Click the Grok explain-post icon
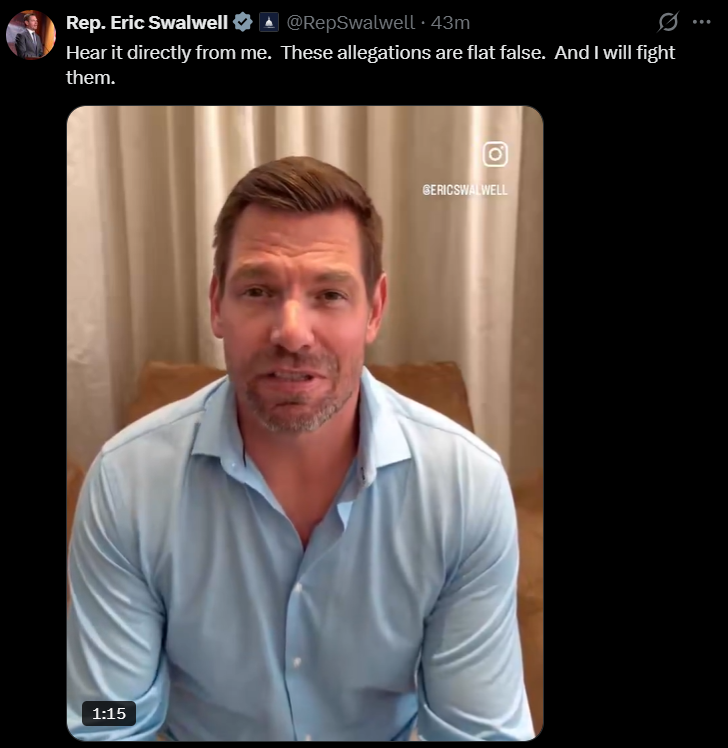Viewport: 728px width, 748px height. [667, 22]
